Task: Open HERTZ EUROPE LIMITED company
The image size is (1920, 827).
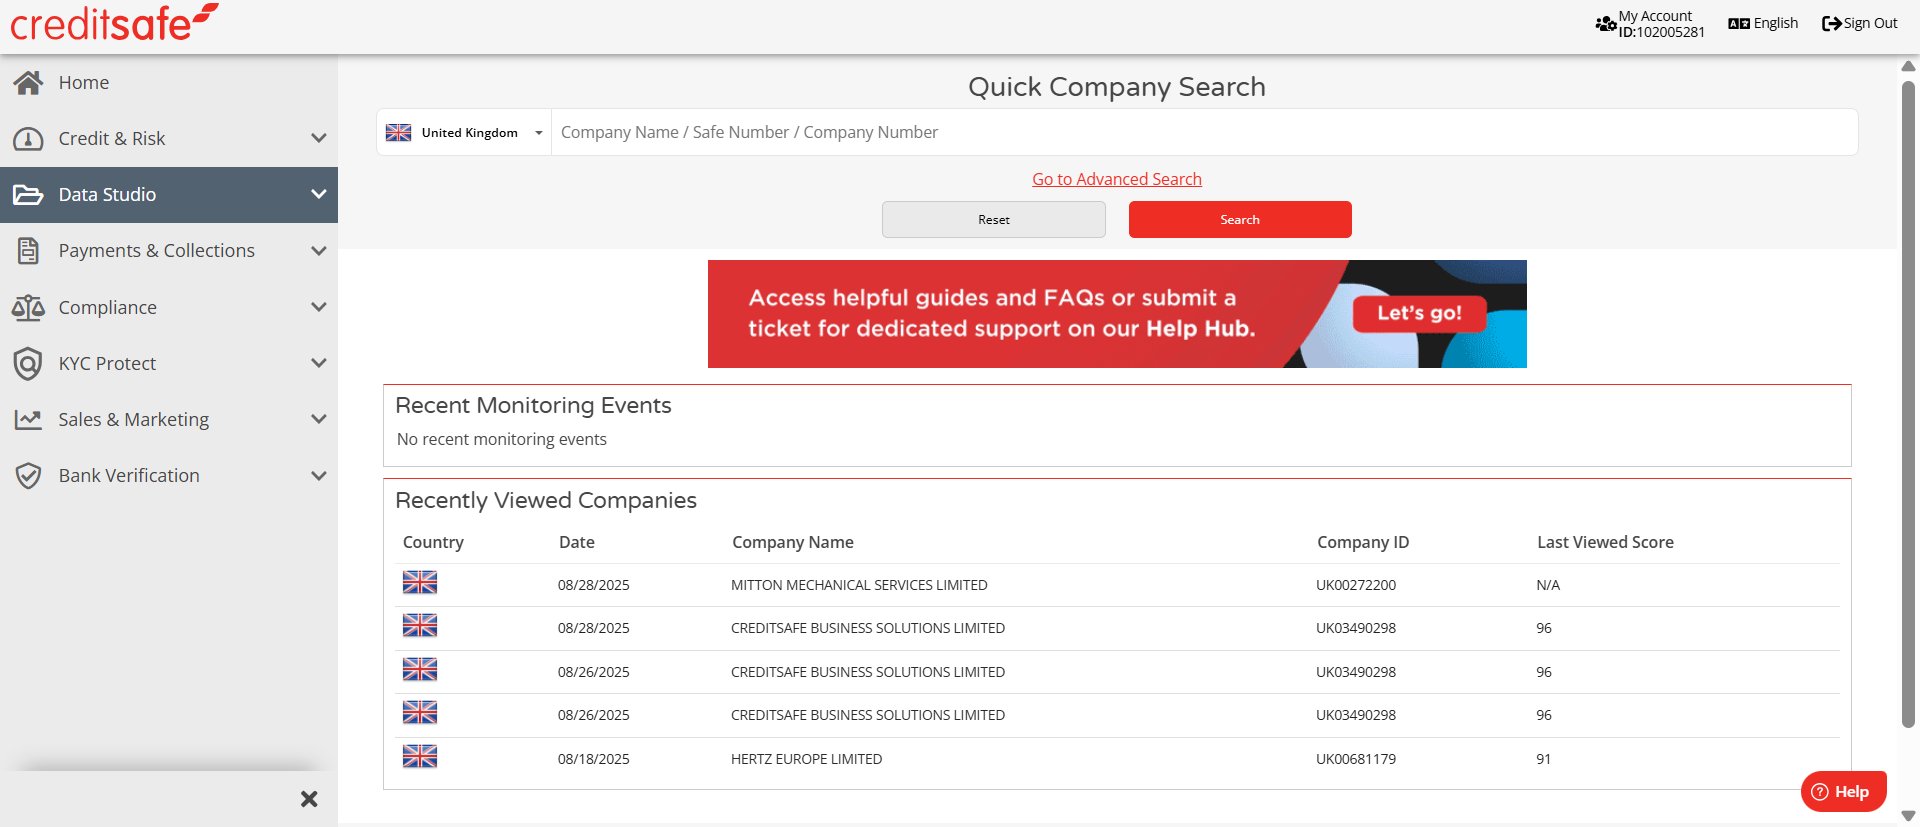Action: pyautogui.click(x=806, y=759)
